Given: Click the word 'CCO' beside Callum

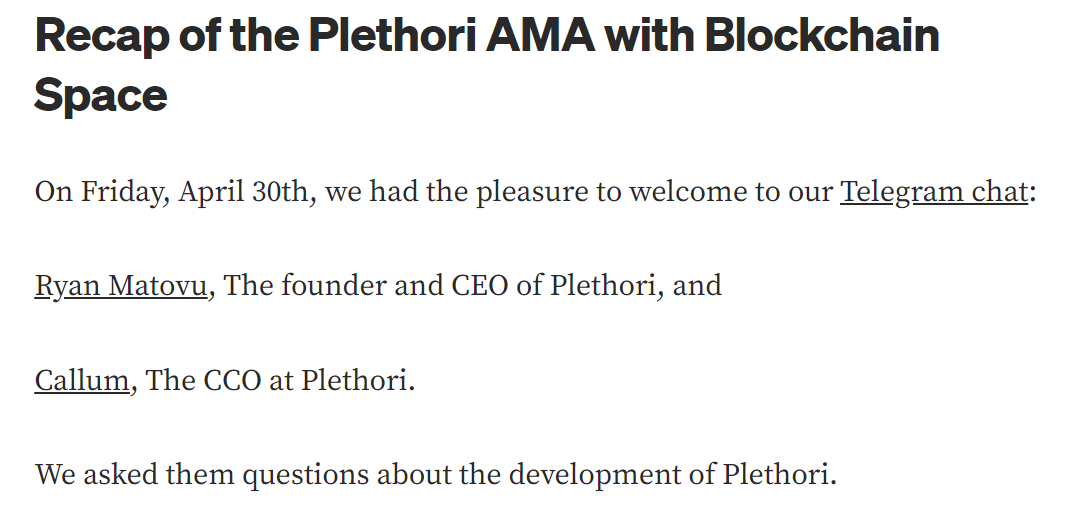Looking at the screenshot, I should point(229,380).
